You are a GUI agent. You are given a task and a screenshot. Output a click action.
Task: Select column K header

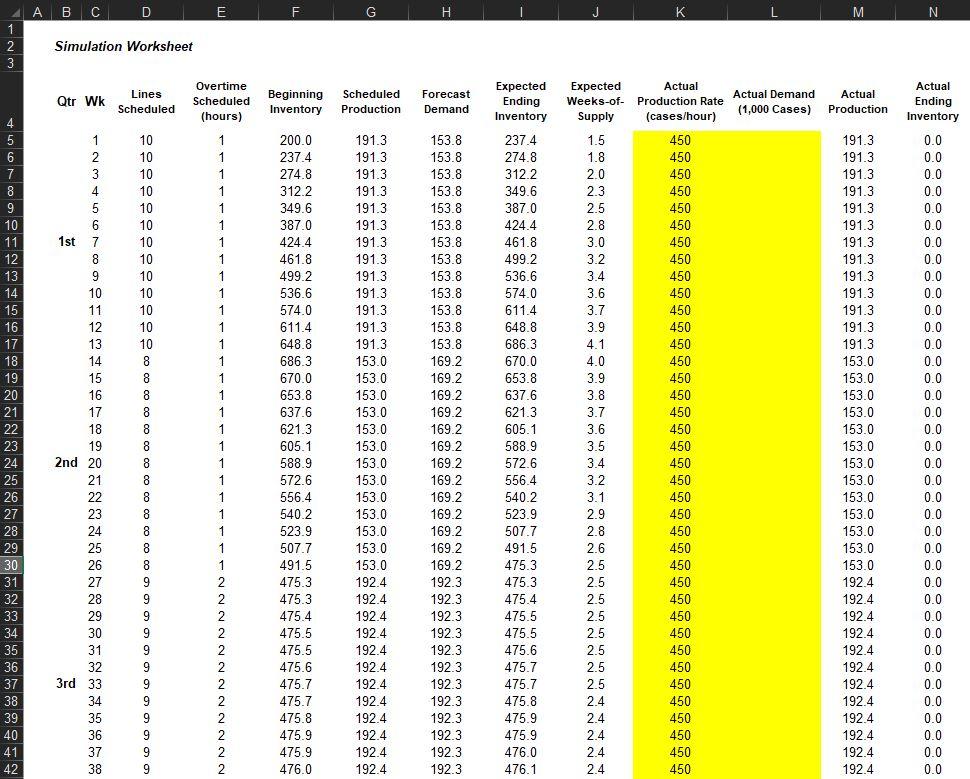click(680, 11)
